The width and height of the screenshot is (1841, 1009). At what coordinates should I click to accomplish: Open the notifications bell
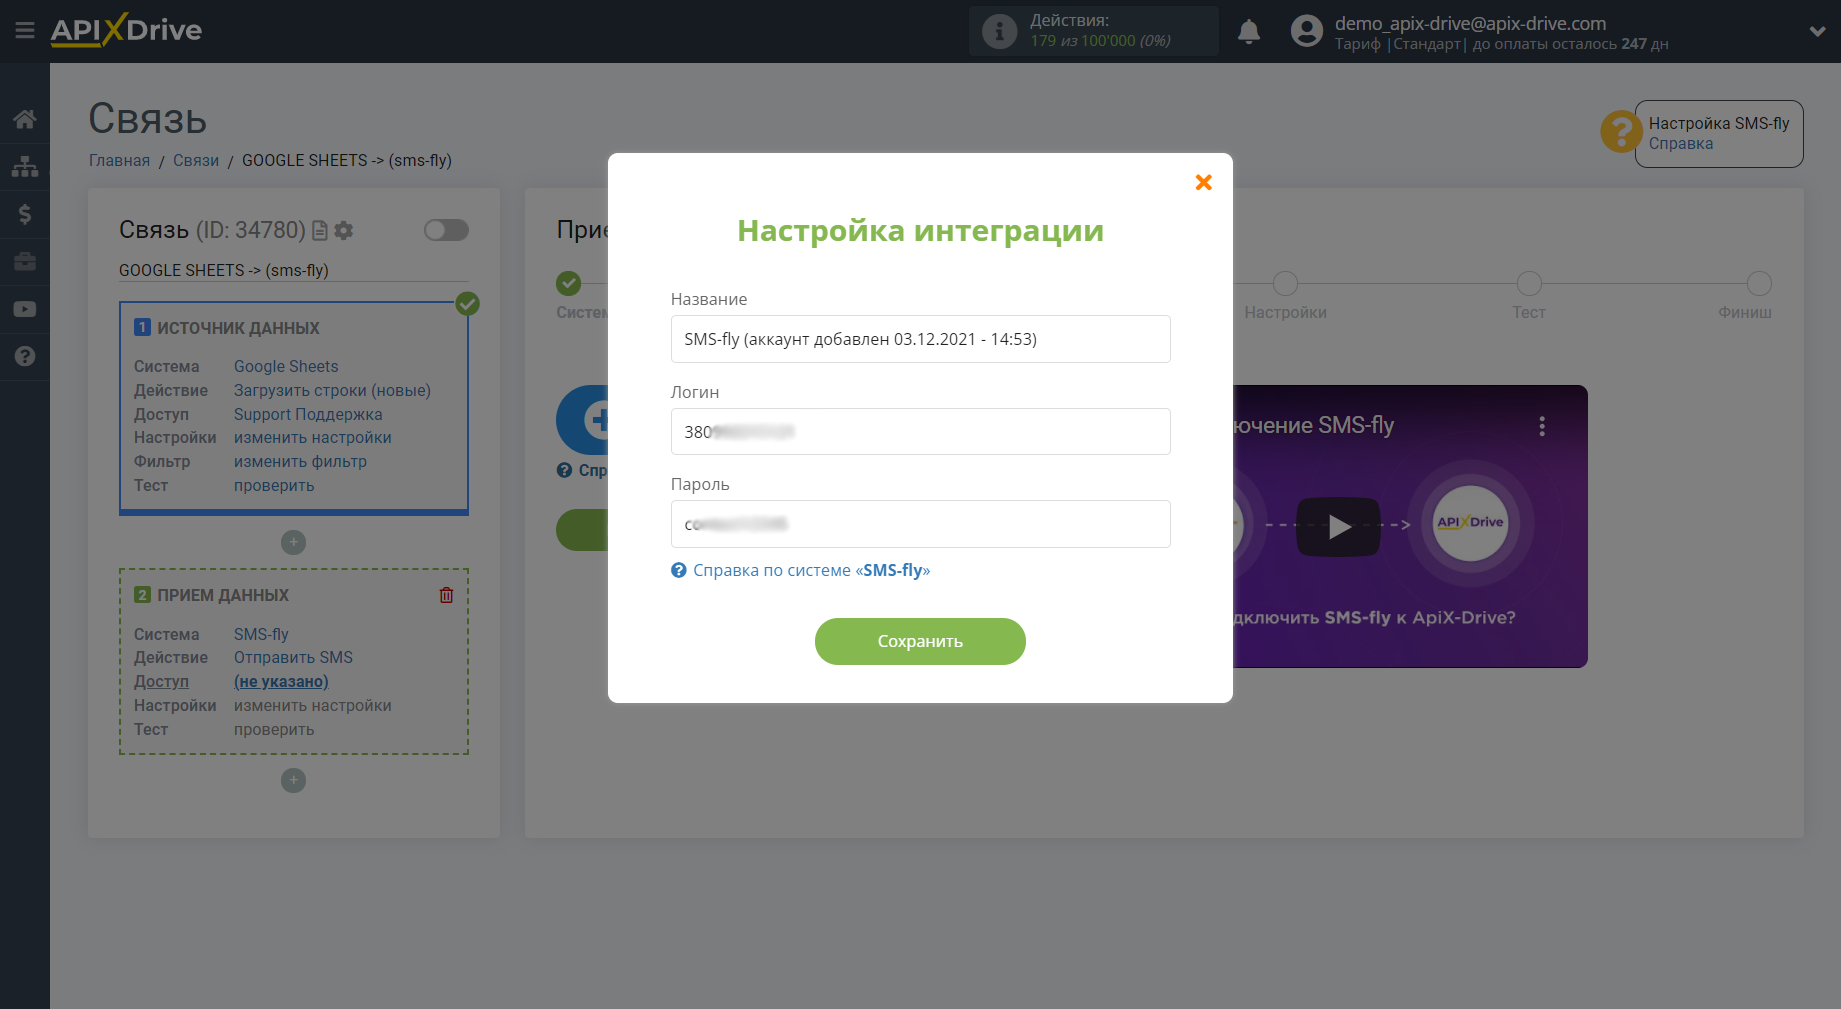pos(1249,32)
